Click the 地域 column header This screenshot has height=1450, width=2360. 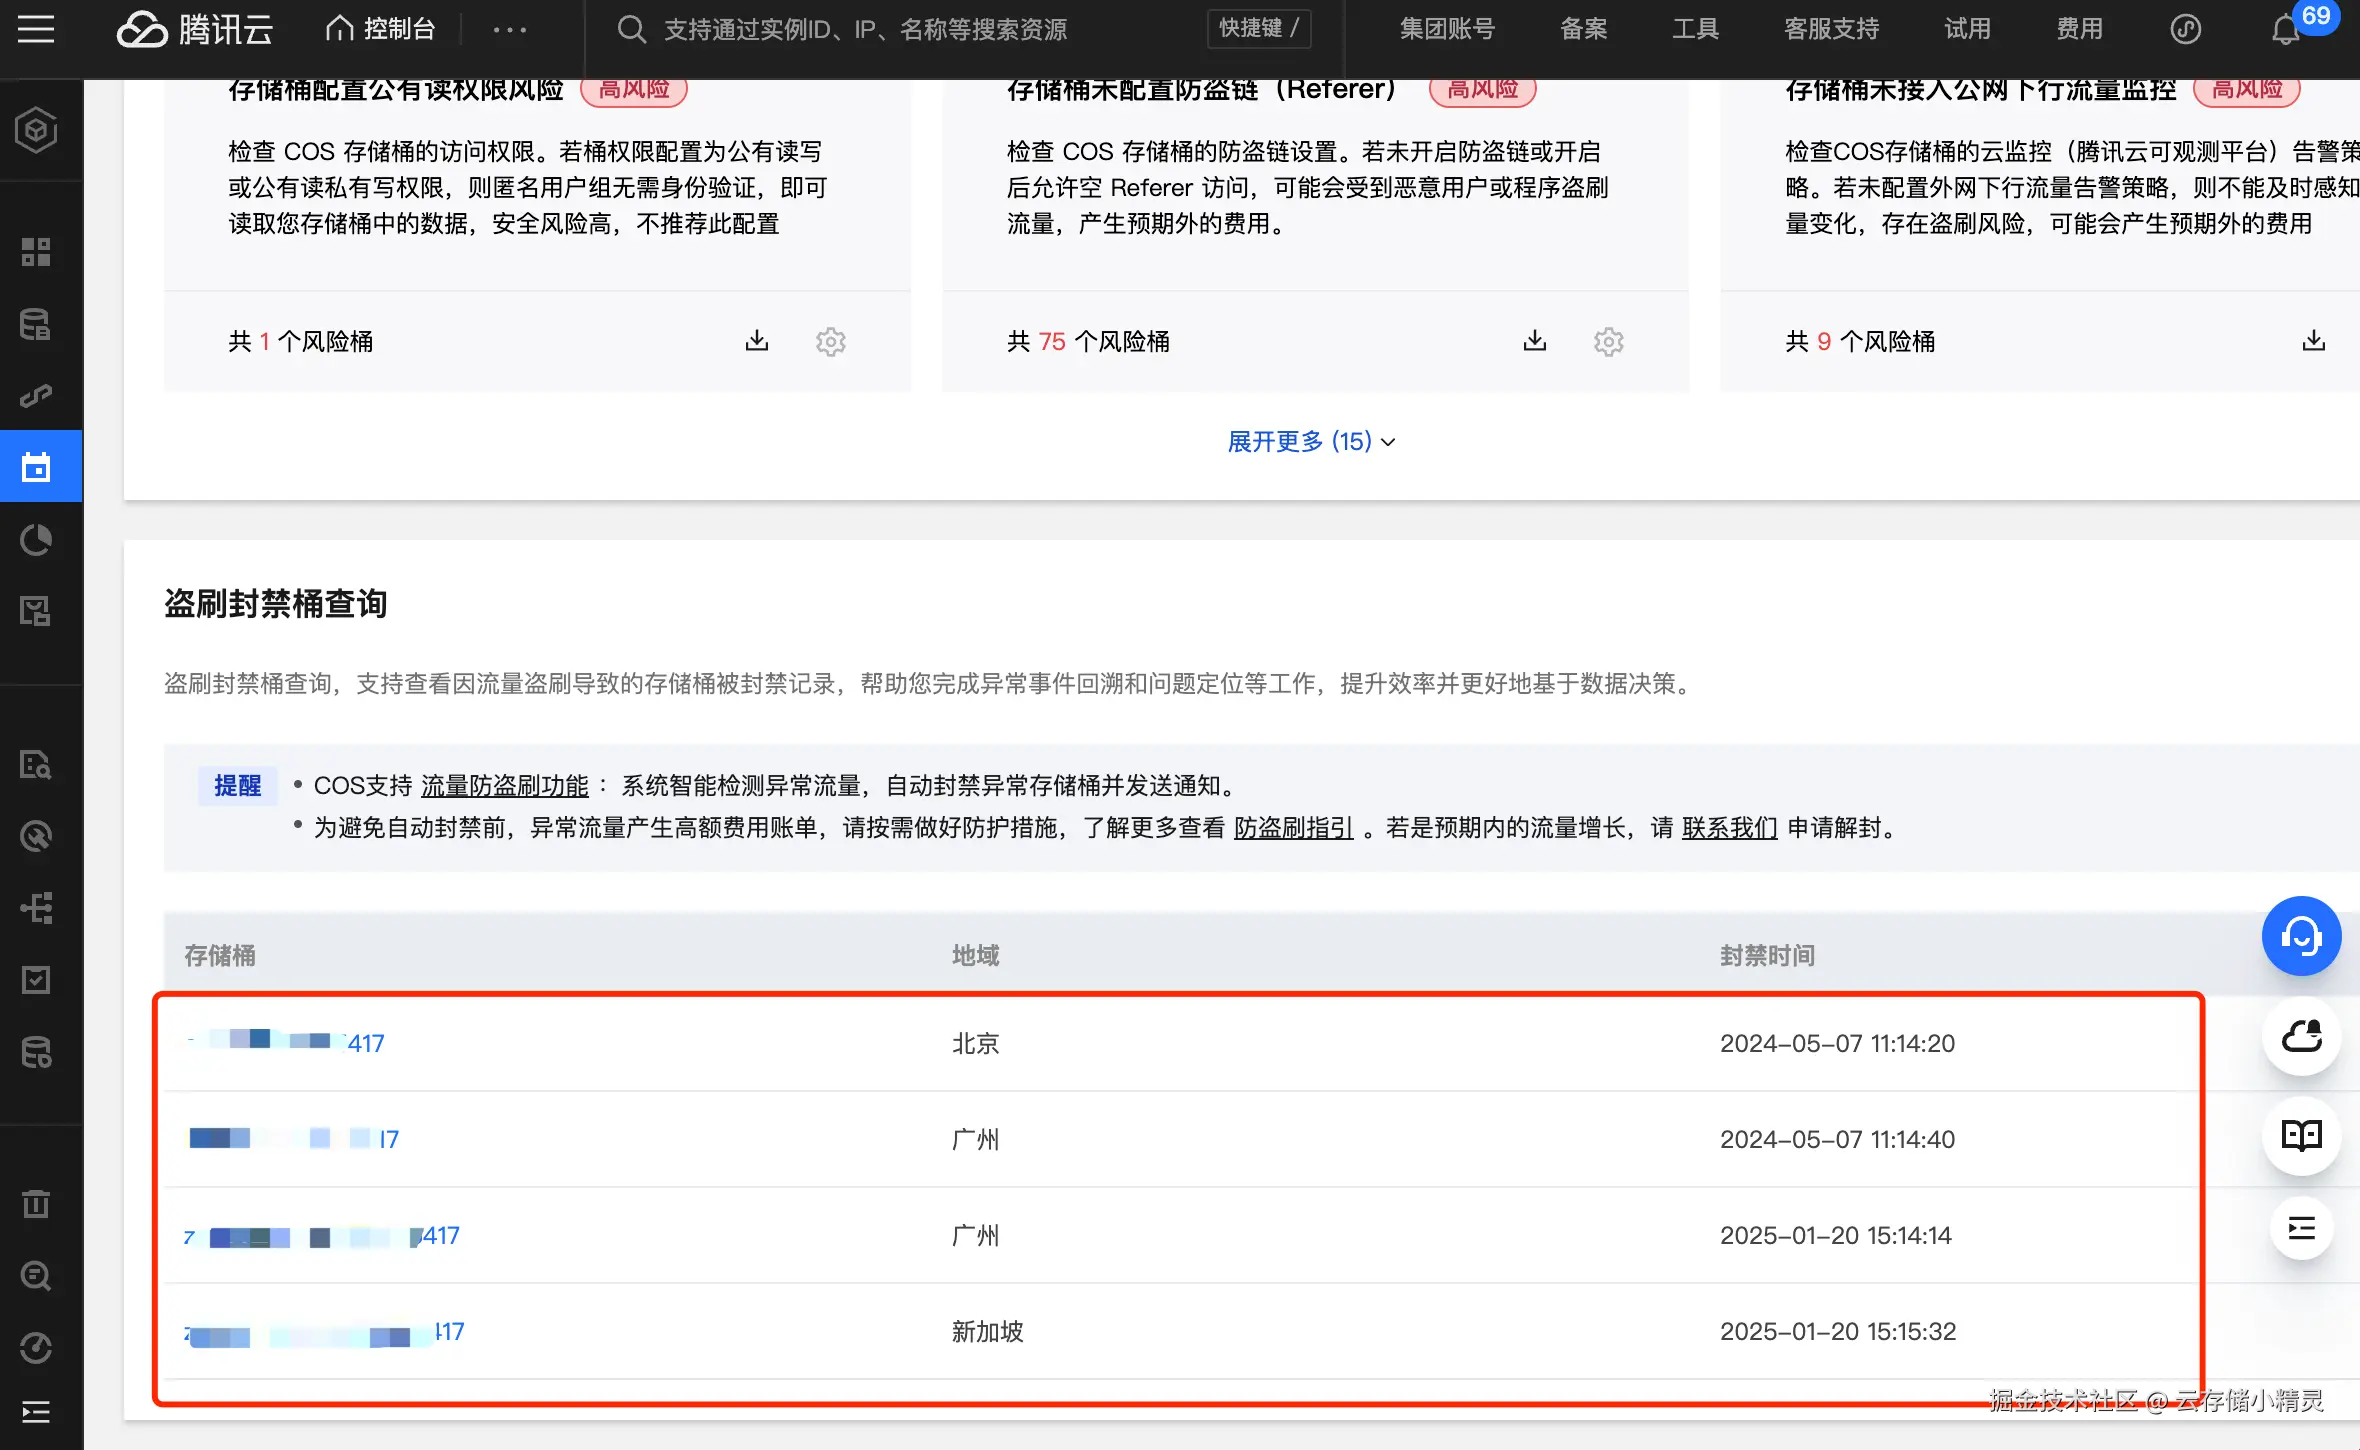[976, 955]
